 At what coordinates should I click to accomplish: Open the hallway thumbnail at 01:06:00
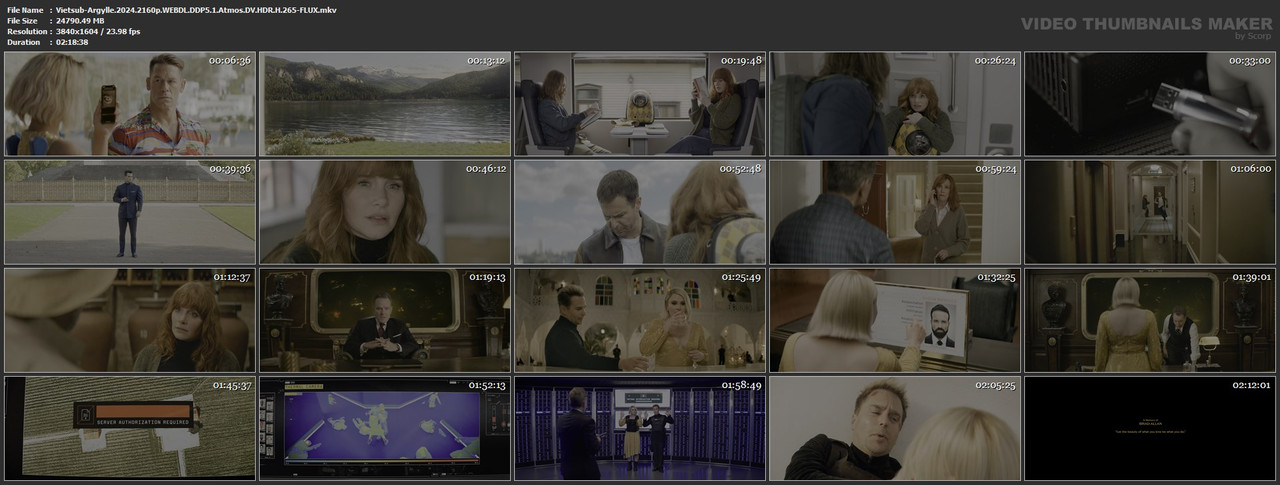coord(1150,212)
